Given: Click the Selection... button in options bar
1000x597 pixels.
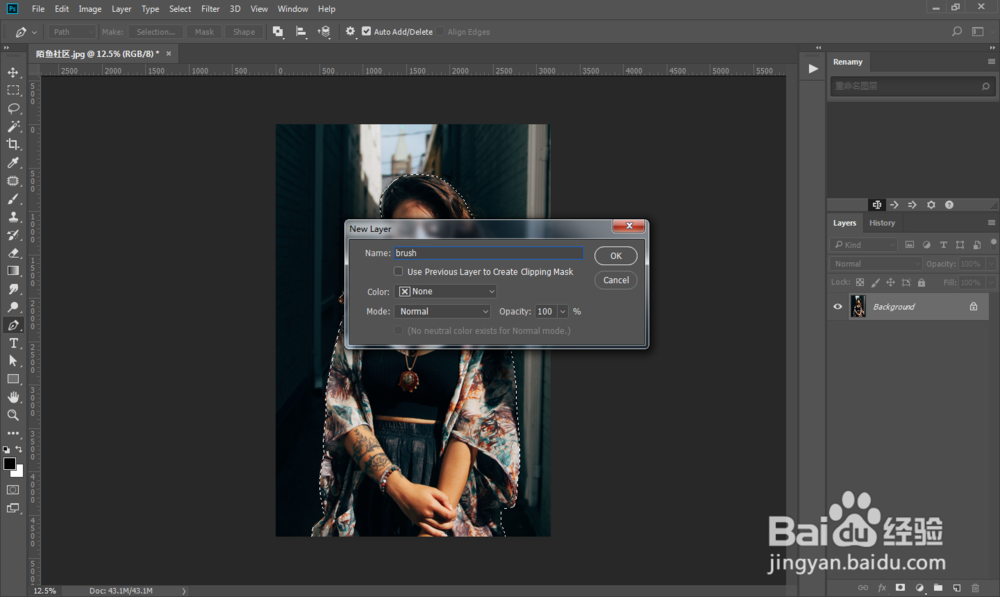Looking at the screenshot, I should pos(156,31).
